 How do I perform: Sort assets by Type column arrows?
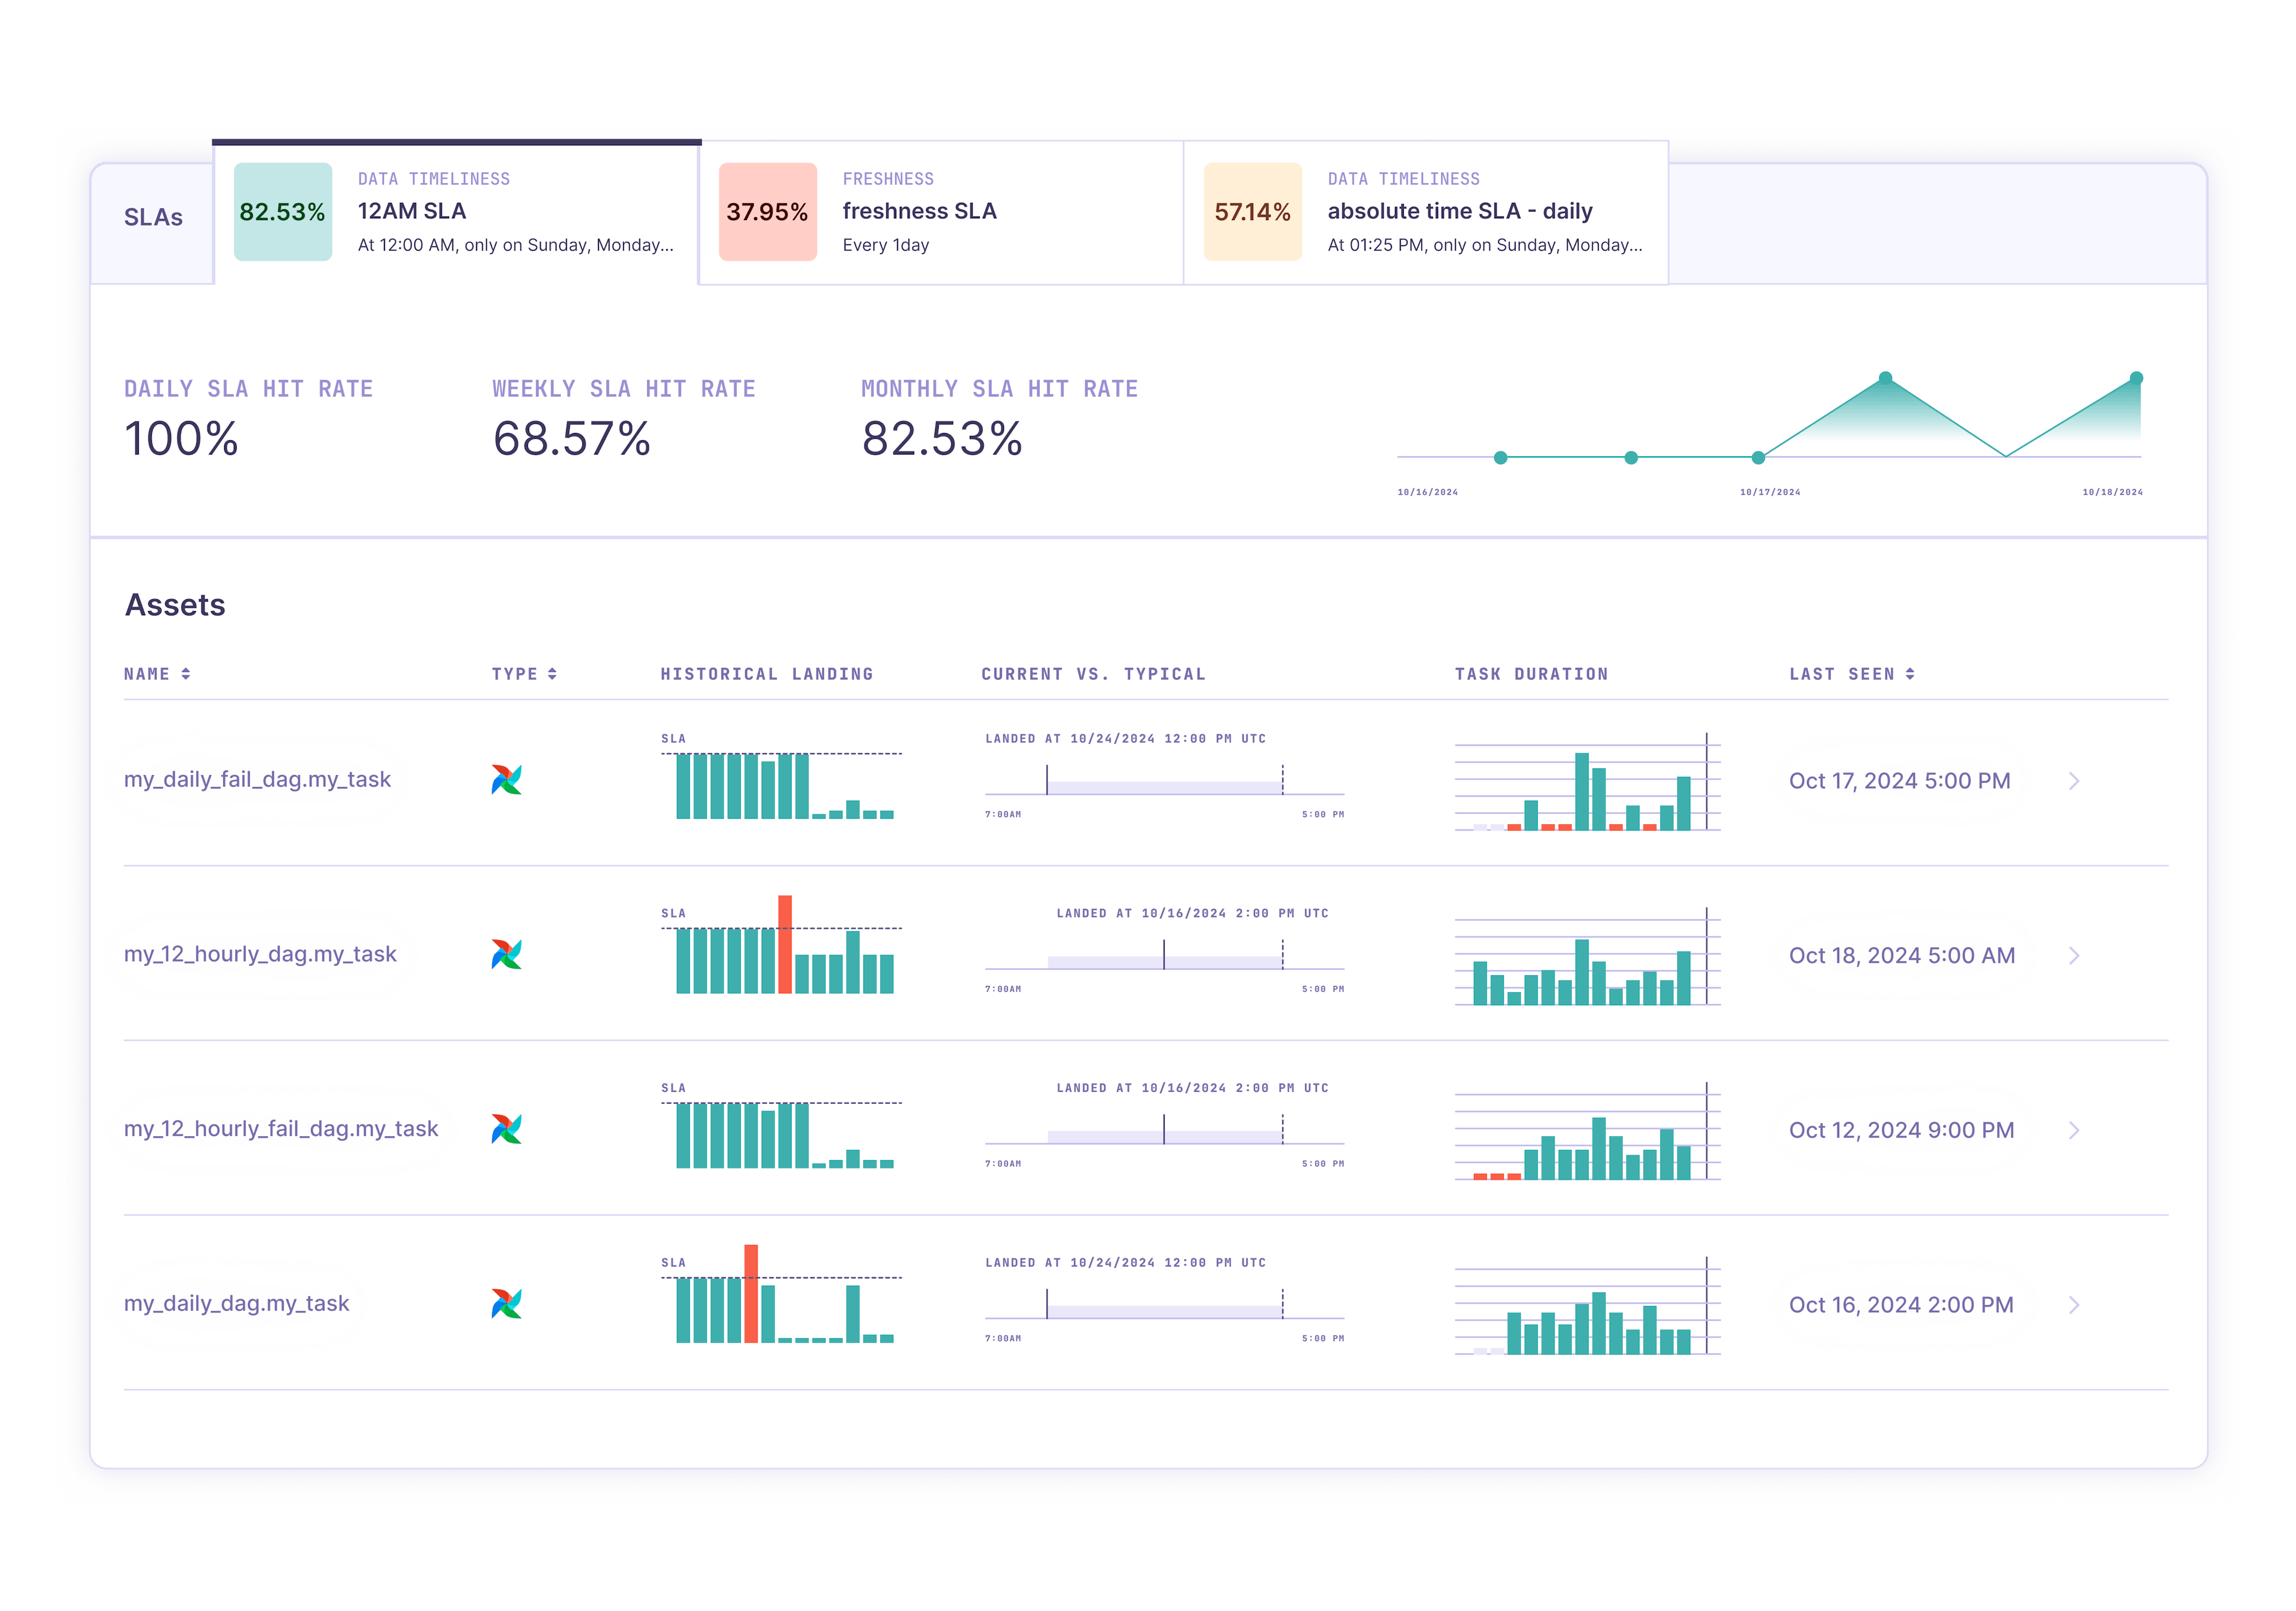552,674
